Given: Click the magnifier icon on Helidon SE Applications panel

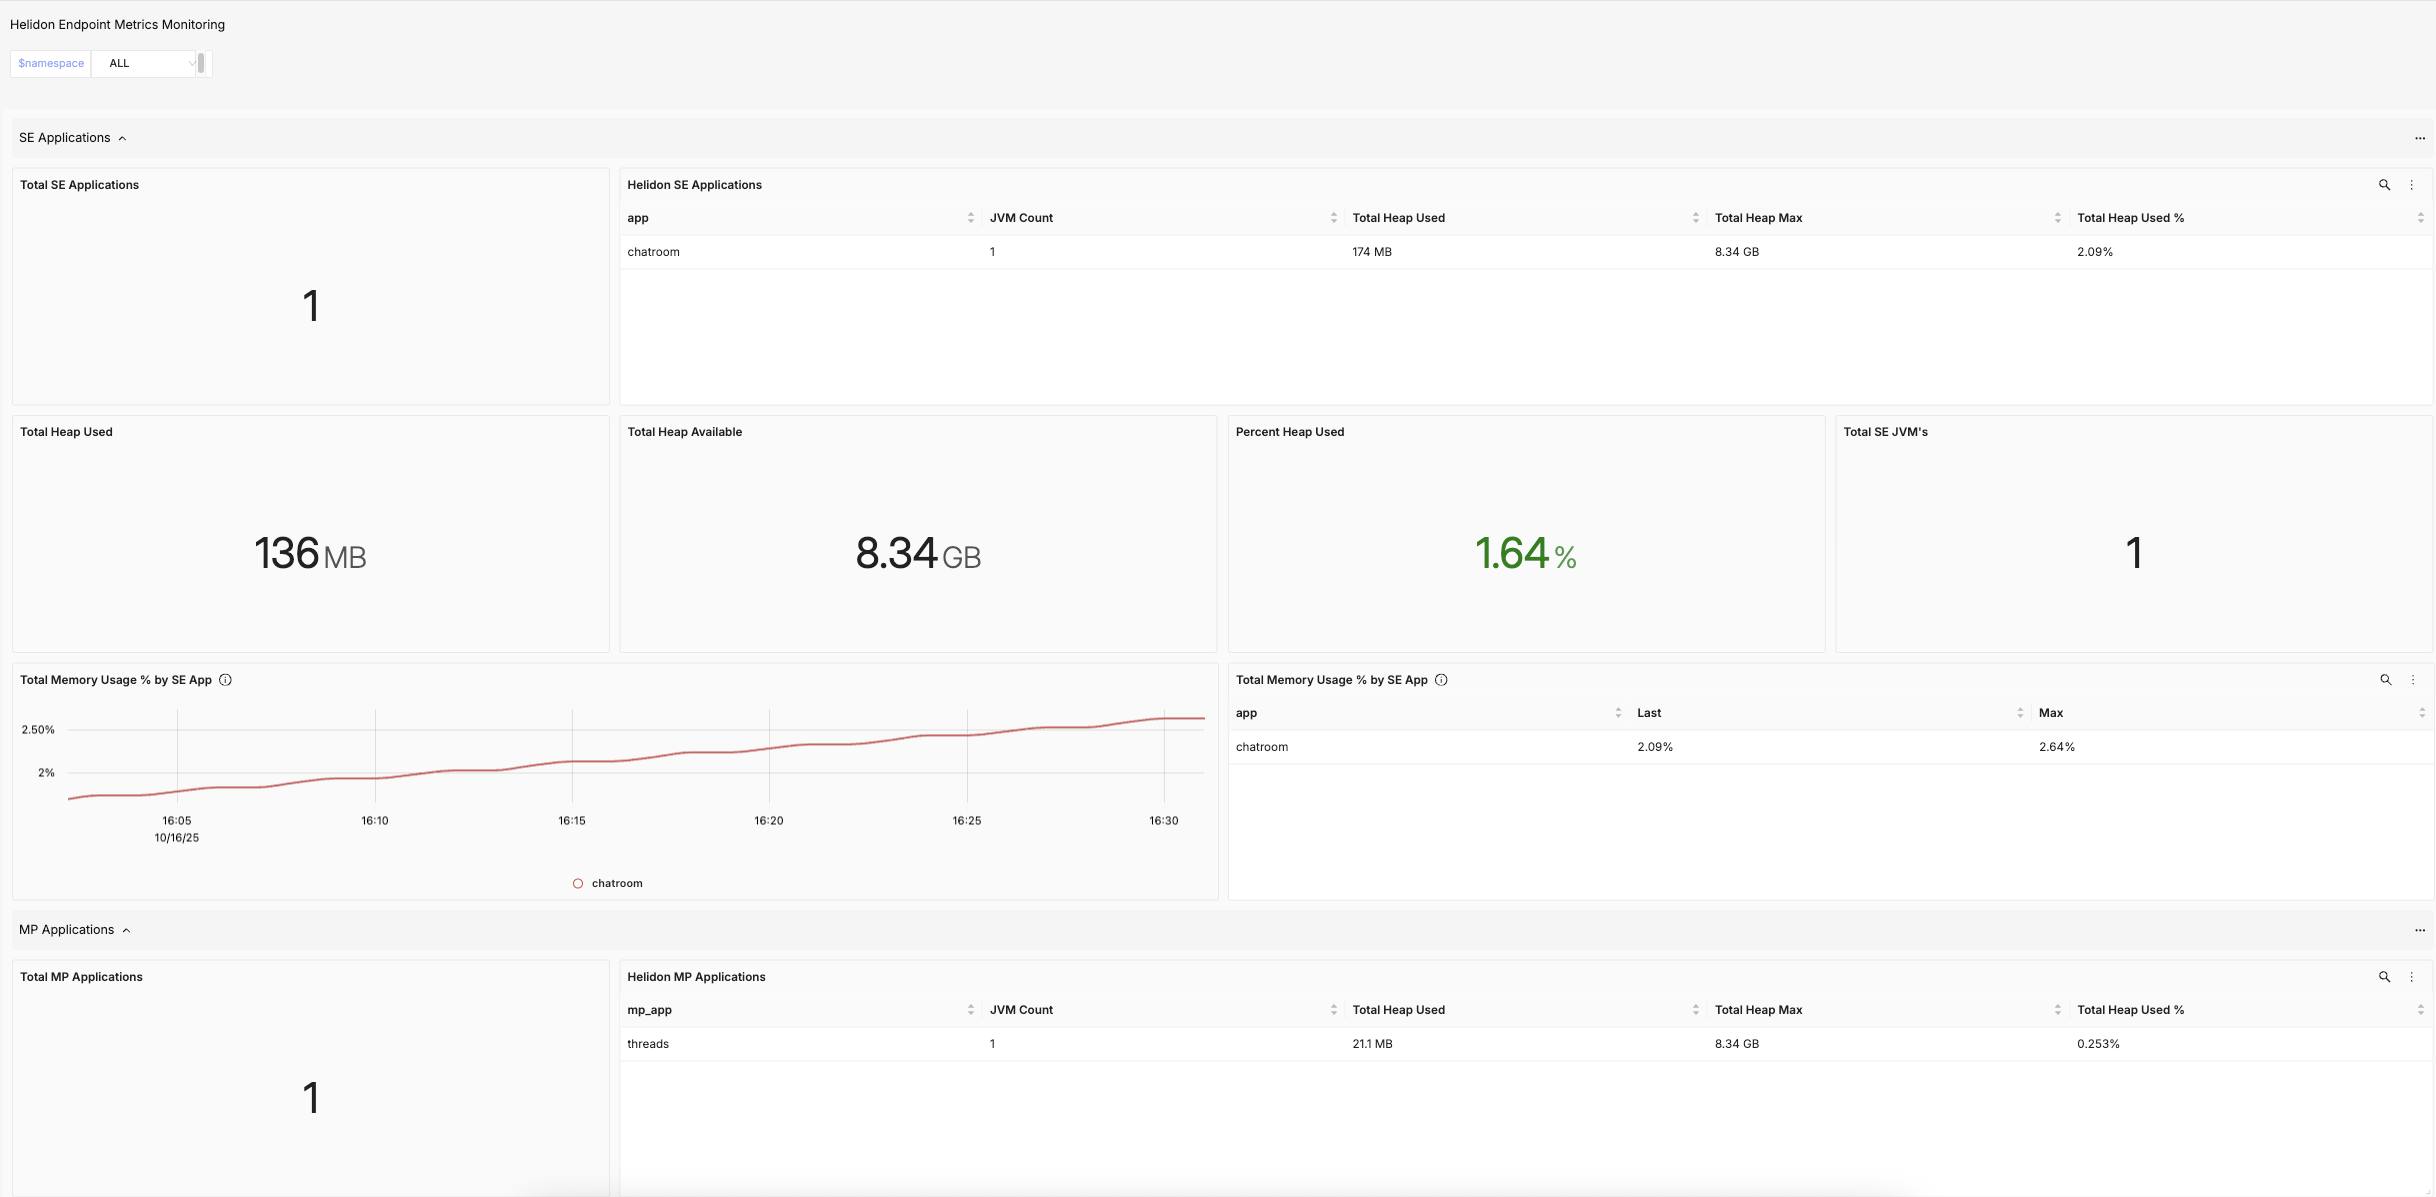Looking at the screenshot, I should pyautogui.click(x=2384, y=185).
